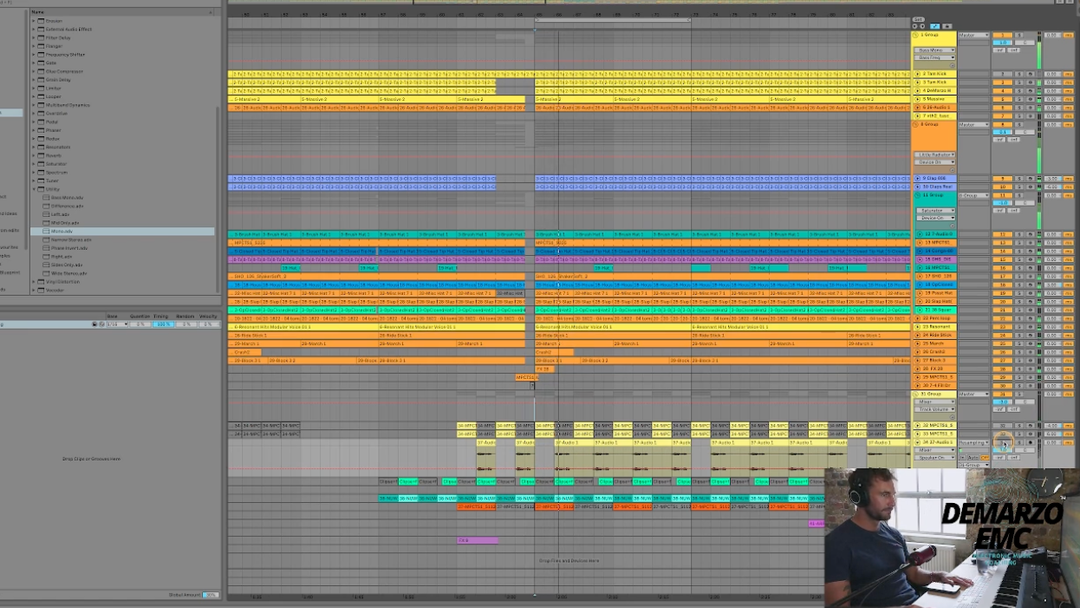Viewport: 1080px width, 608px height.
Task: Toggle the 1 Group track activator
Action: [x=1000, y=35]
